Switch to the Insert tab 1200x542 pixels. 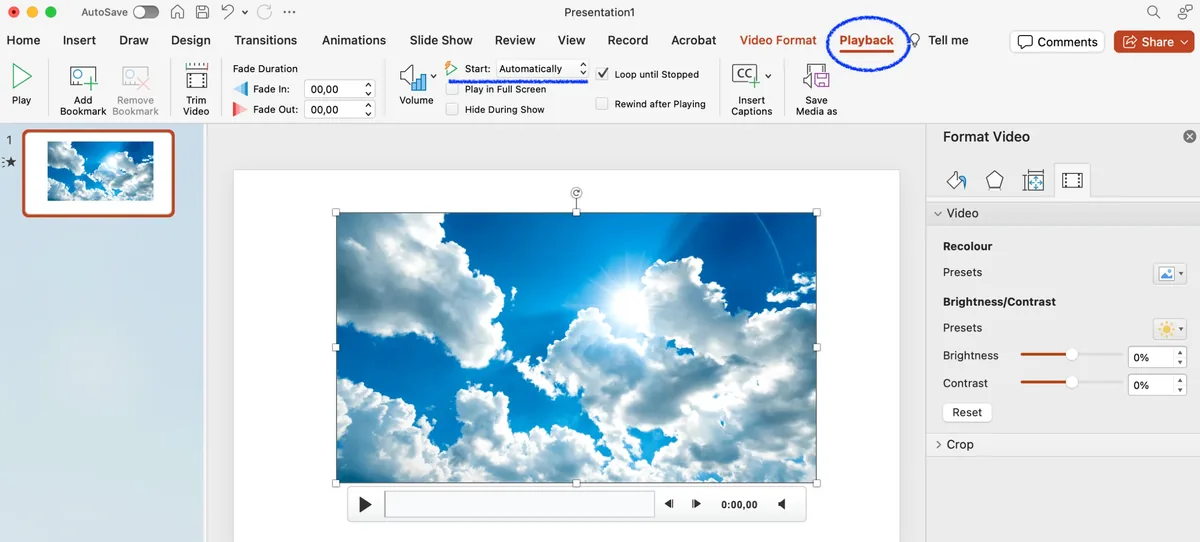[79, 40]
